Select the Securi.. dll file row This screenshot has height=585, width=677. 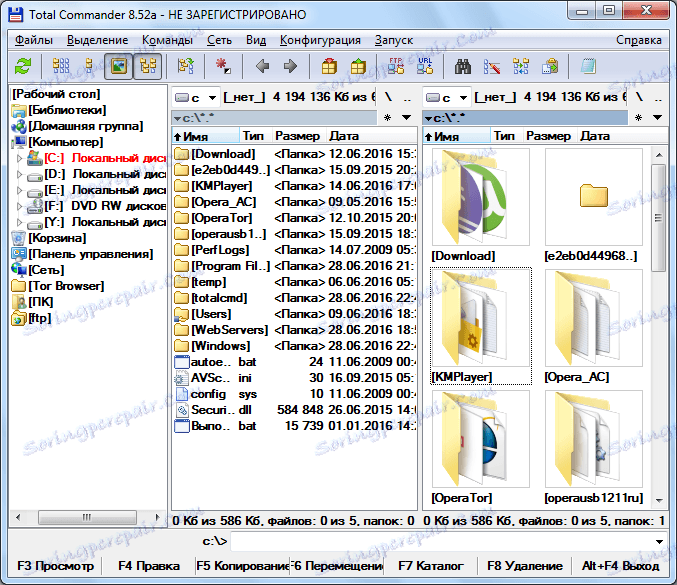[x=294, y=410]
